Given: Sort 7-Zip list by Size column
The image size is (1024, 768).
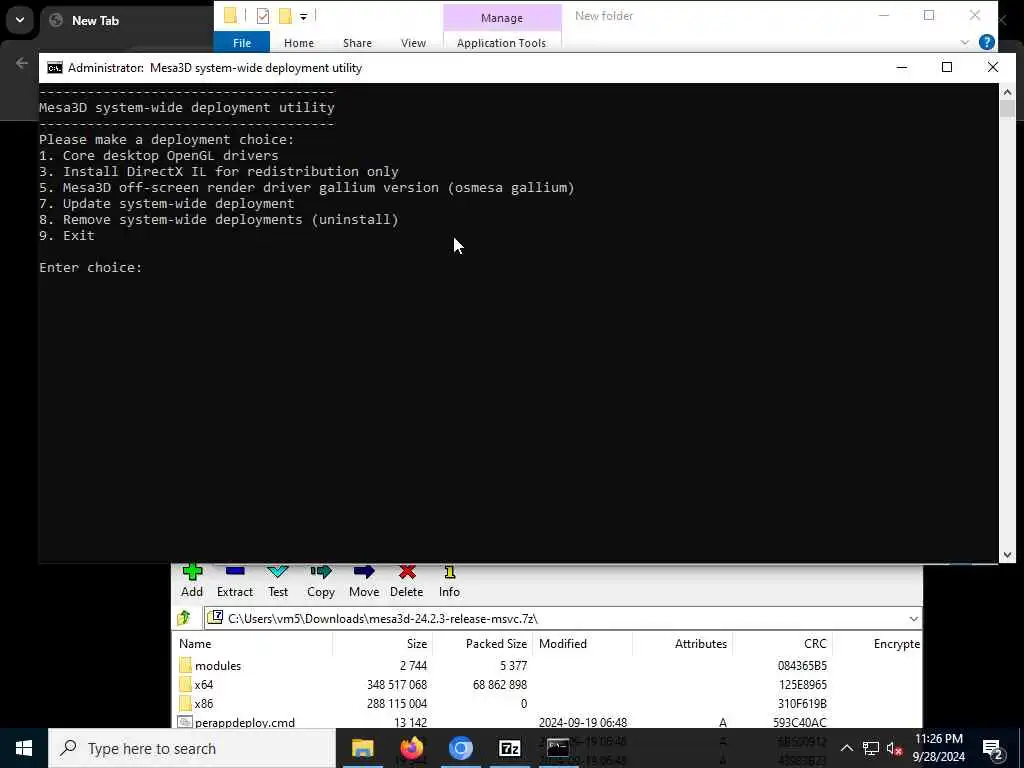Looking at the screenshot, I should (383, 643).
